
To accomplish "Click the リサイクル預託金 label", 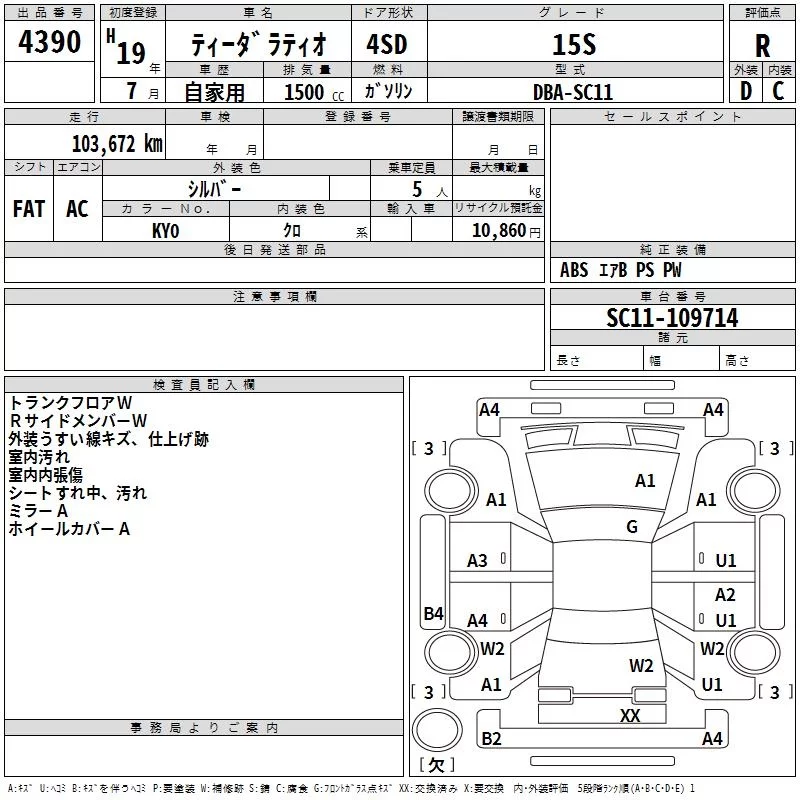I will click(x=498, y=208).
